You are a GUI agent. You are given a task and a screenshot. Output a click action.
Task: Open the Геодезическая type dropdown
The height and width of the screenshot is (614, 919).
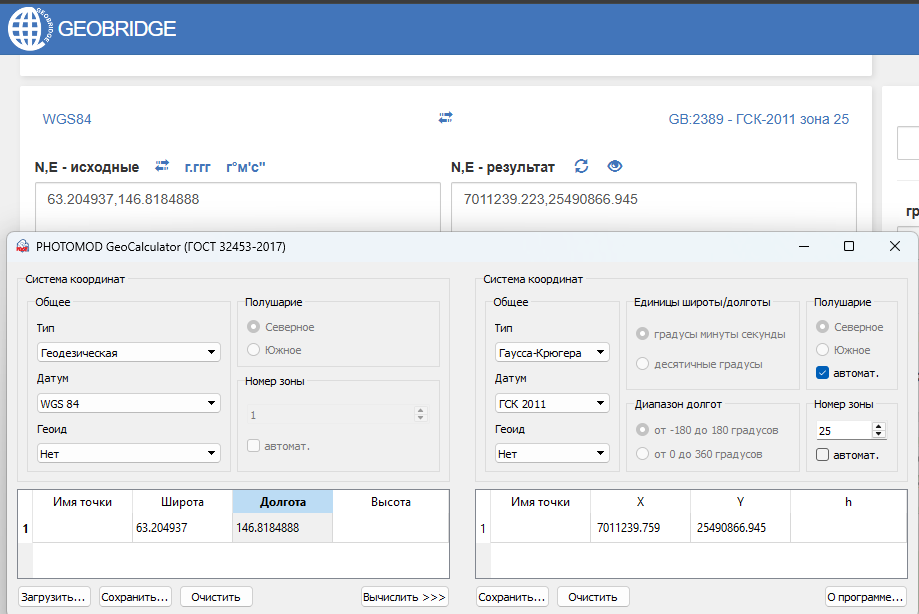point(128,352)
